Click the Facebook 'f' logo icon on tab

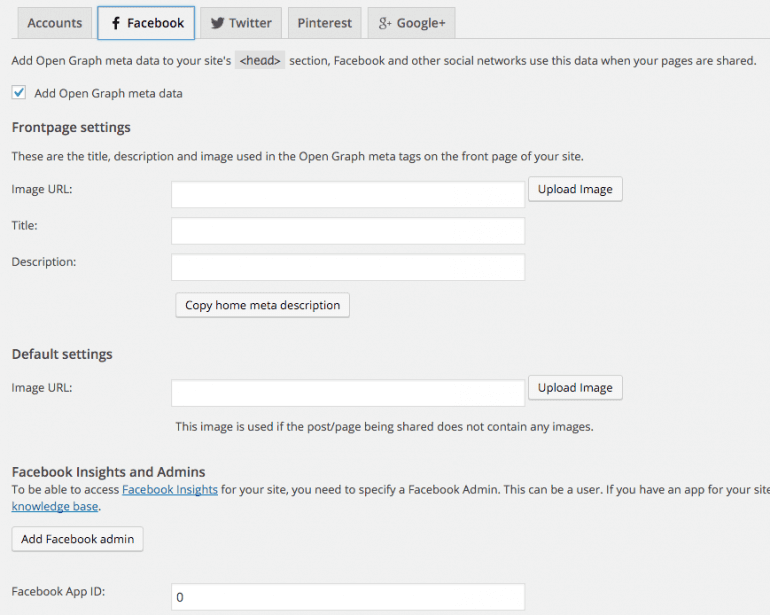click(x=116, y=23)
